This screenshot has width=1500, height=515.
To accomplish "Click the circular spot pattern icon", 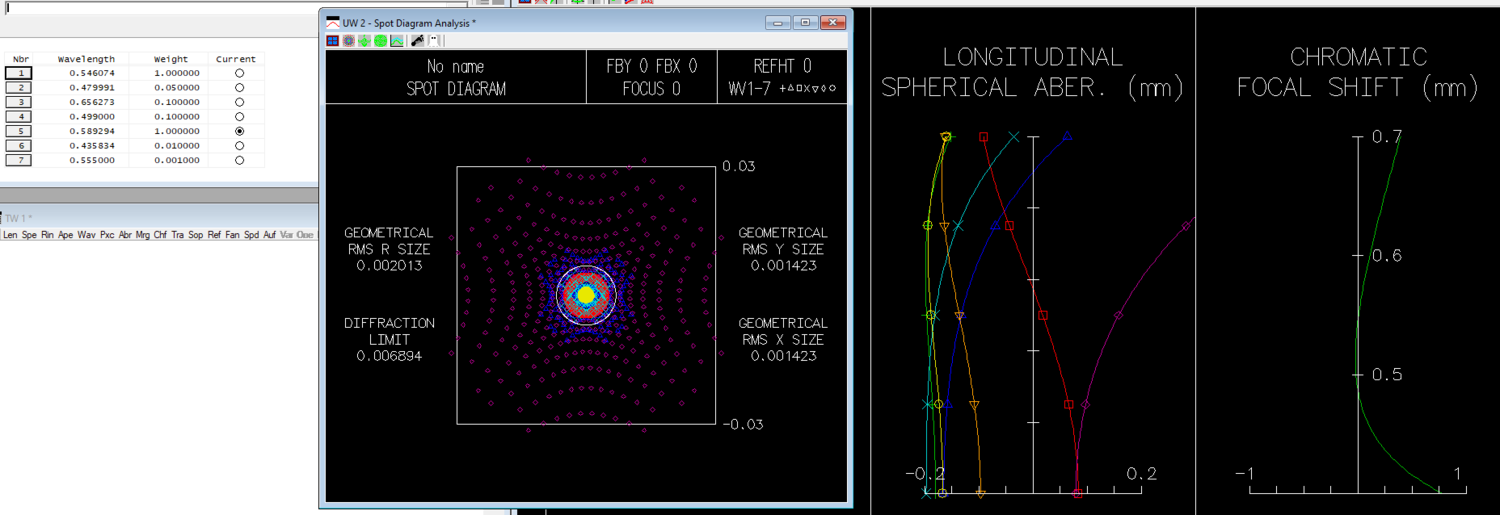I will [x=349, y=41].
